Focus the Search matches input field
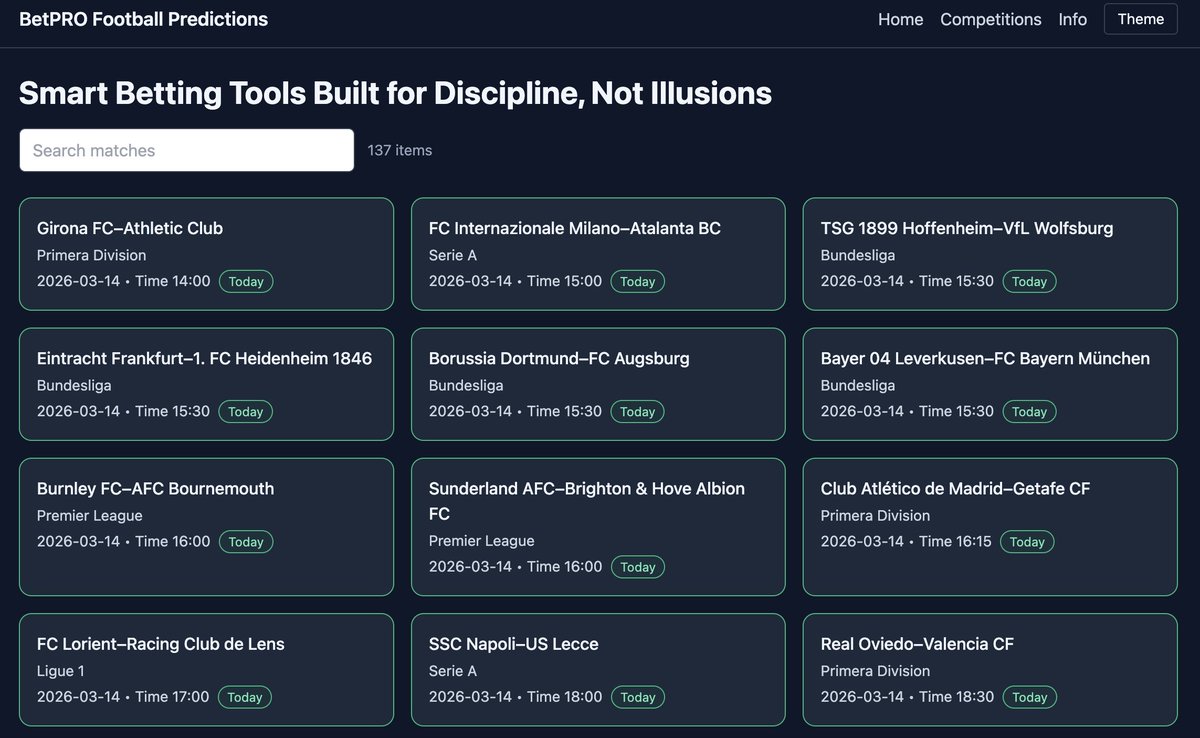 (186, 150)
